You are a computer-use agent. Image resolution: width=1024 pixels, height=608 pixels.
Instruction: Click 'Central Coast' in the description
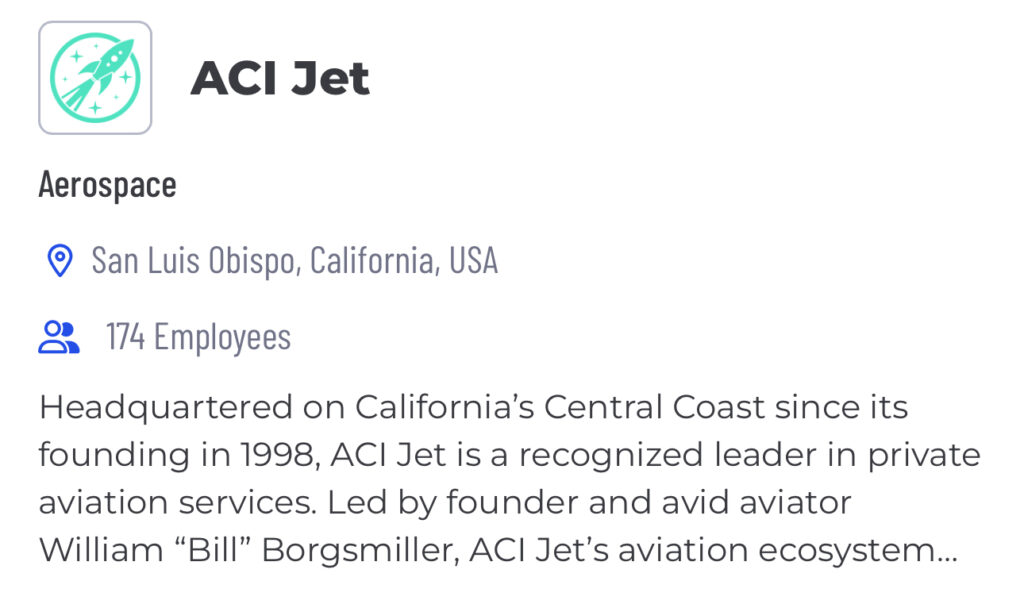point(654,408)
